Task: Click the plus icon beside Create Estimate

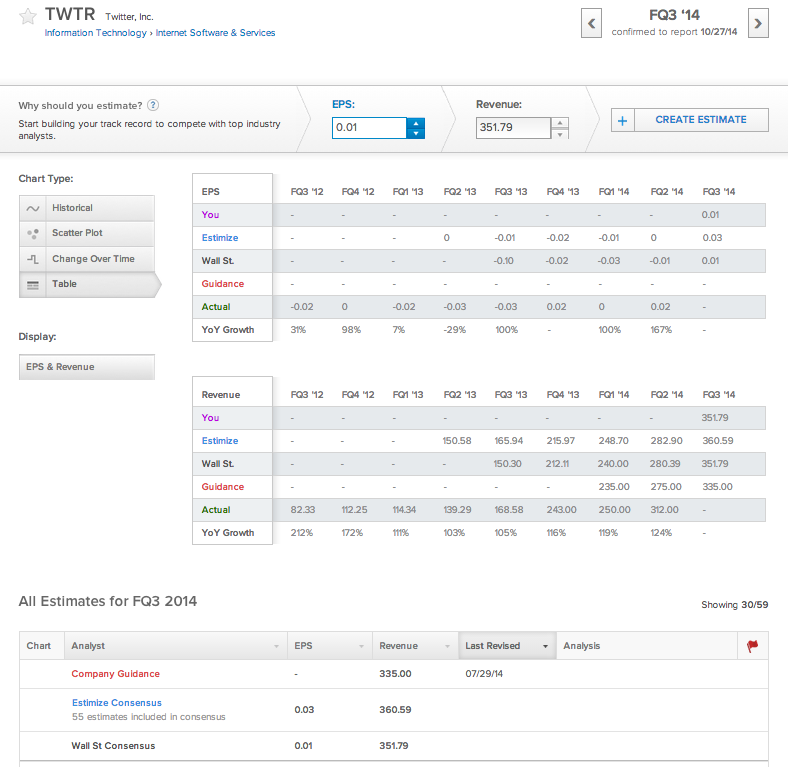Action: (623, 120)
